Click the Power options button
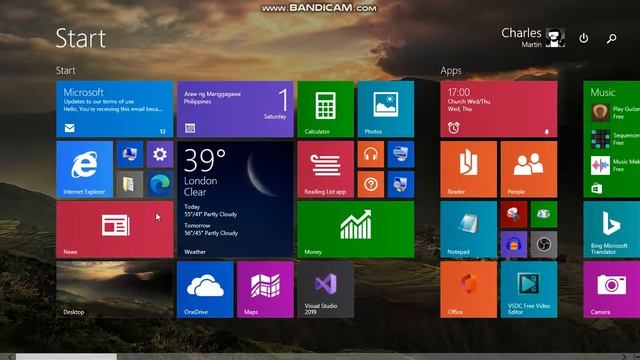This screenshot has width=640, height=360. tap(584, 38)
